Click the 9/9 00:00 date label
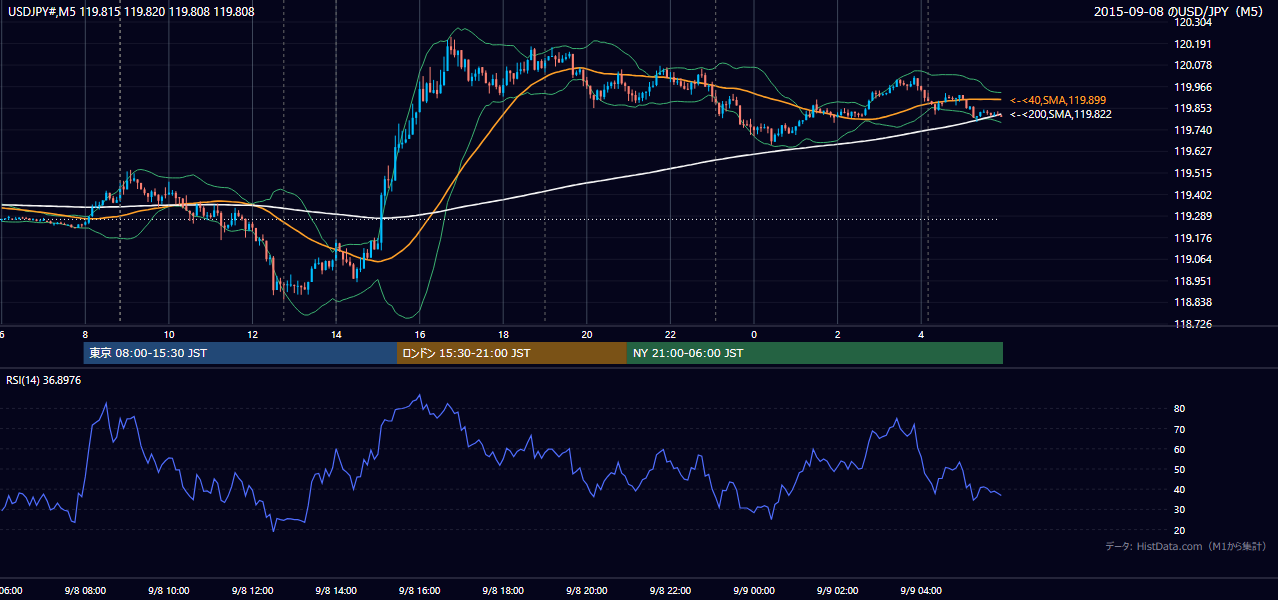The width and height of the screenshot is (1278, 600). point(753,591)
